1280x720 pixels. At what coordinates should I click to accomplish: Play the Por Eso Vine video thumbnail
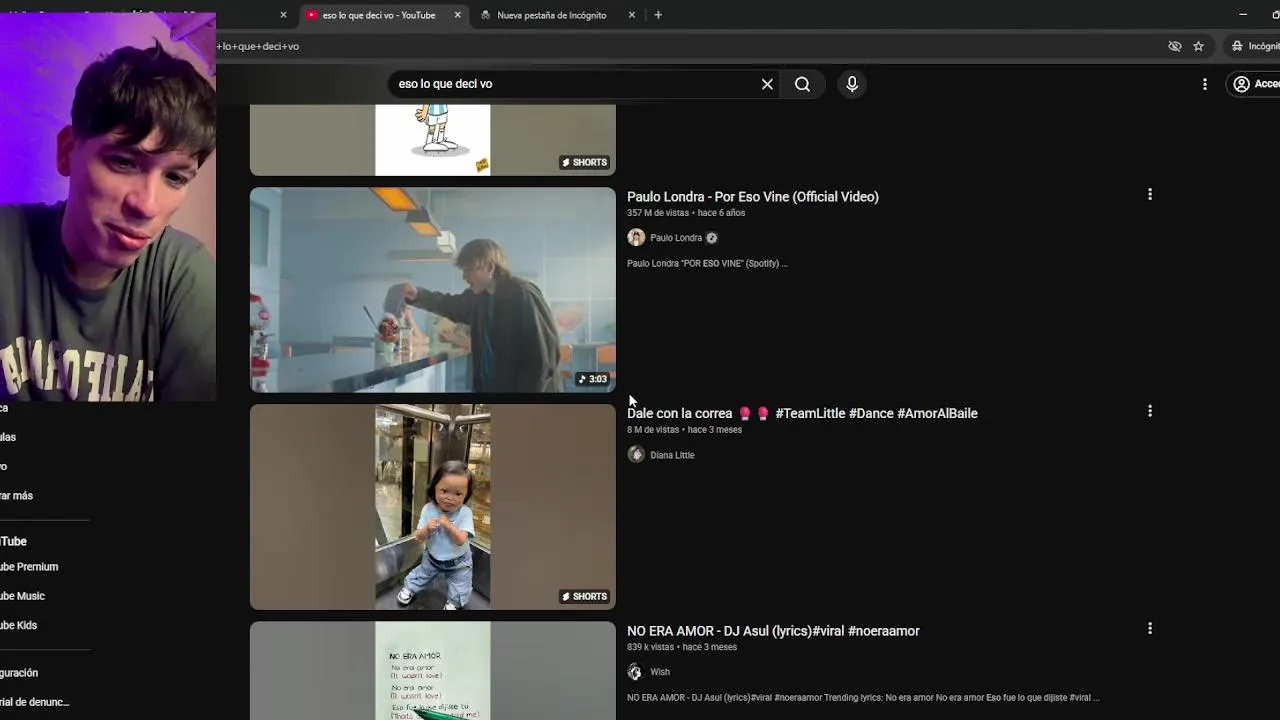pyautogui.click(x=433, y=290)
